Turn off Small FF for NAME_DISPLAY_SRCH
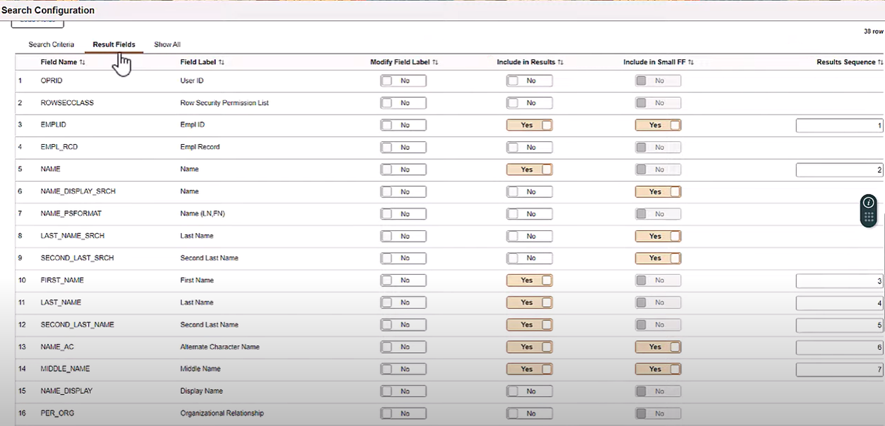The image size is (885, 426). pos(658,192)
